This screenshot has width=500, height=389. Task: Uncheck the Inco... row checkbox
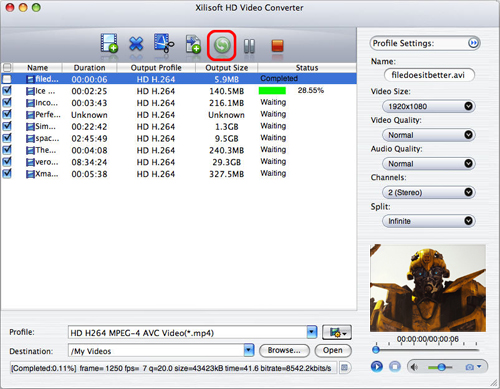7,102
